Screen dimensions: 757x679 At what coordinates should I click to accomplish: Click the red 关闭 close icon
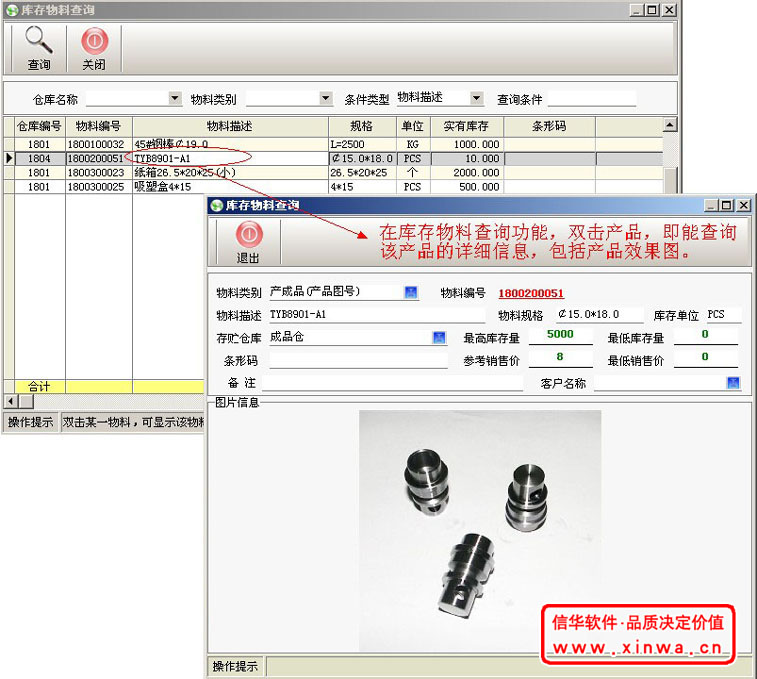tap(94, 40)
